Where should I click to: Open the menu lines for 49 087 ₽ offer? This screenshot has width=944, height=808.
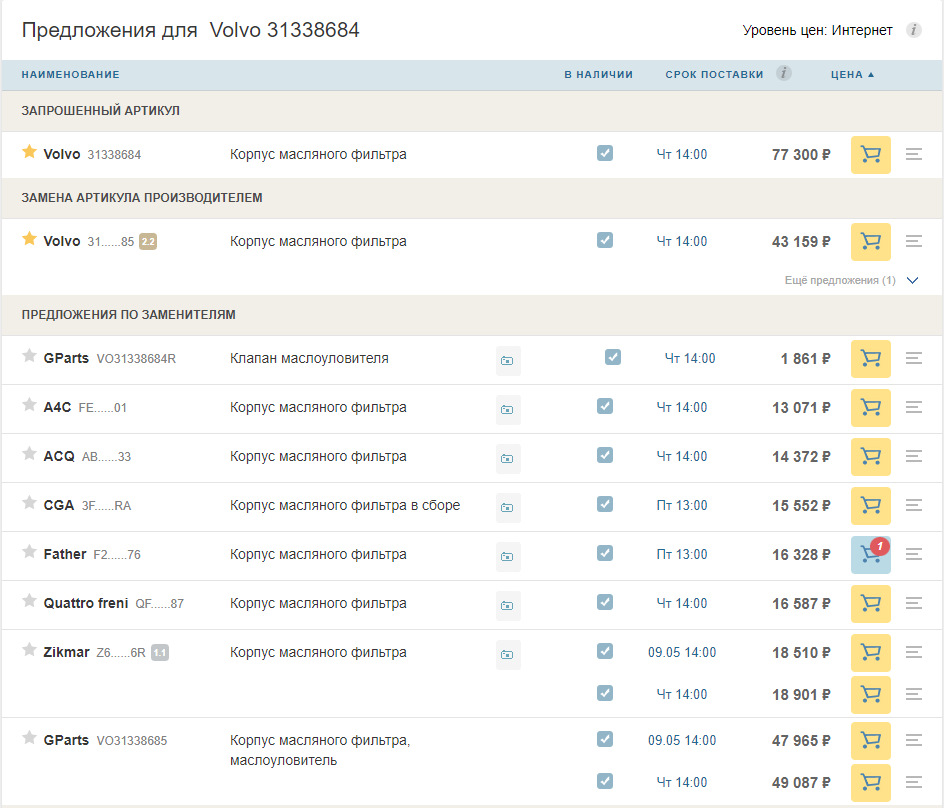[x=913, y=783]
